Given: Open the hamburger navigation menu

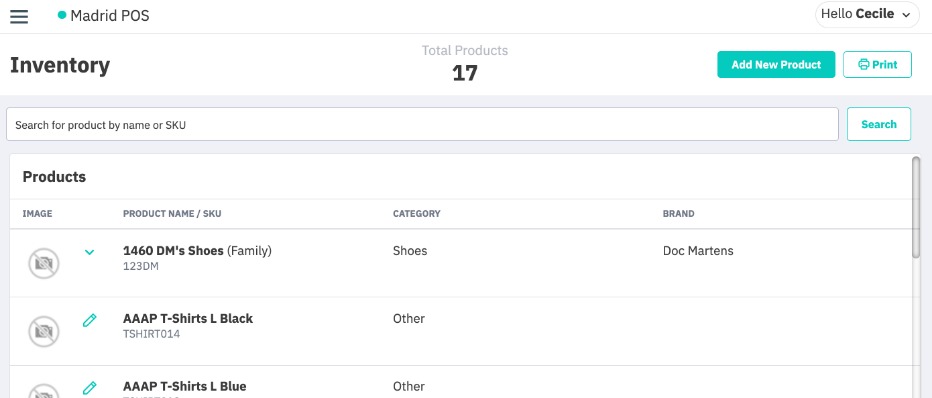Looking at the screenshot, I should coord(19,16).
